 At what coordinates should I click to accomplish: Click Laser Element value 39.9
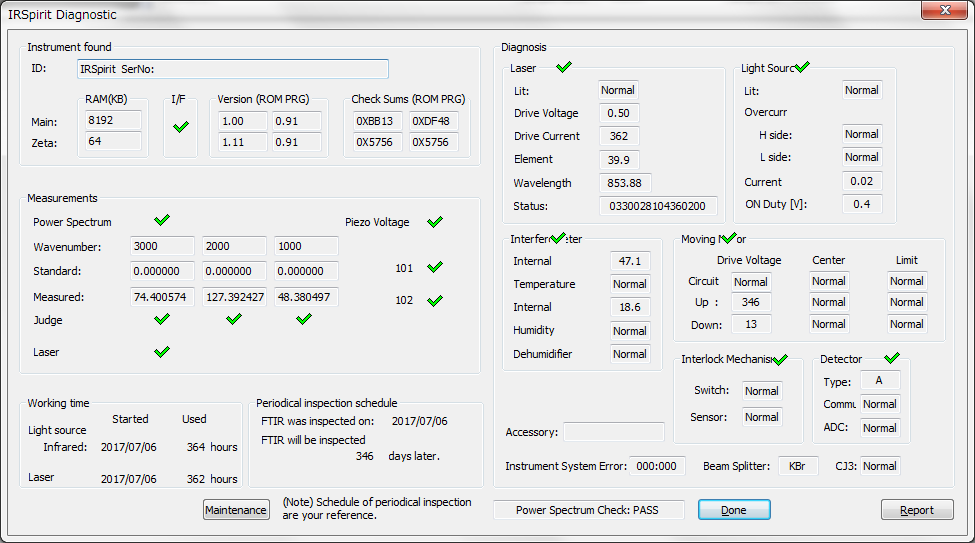[619, 160]
